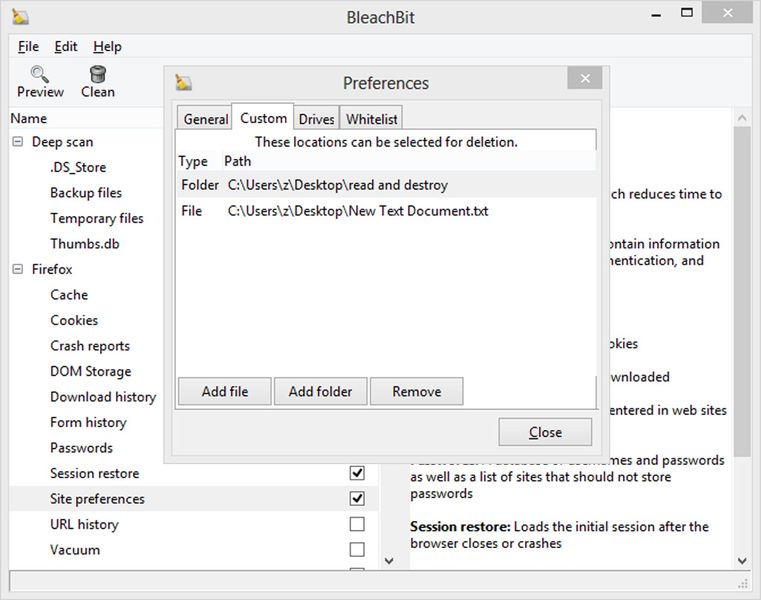Image resolution: width=761 pixels, height=600 pixels.
Task: Select the Thumbs.db tree item
Action: pos(84,244)
